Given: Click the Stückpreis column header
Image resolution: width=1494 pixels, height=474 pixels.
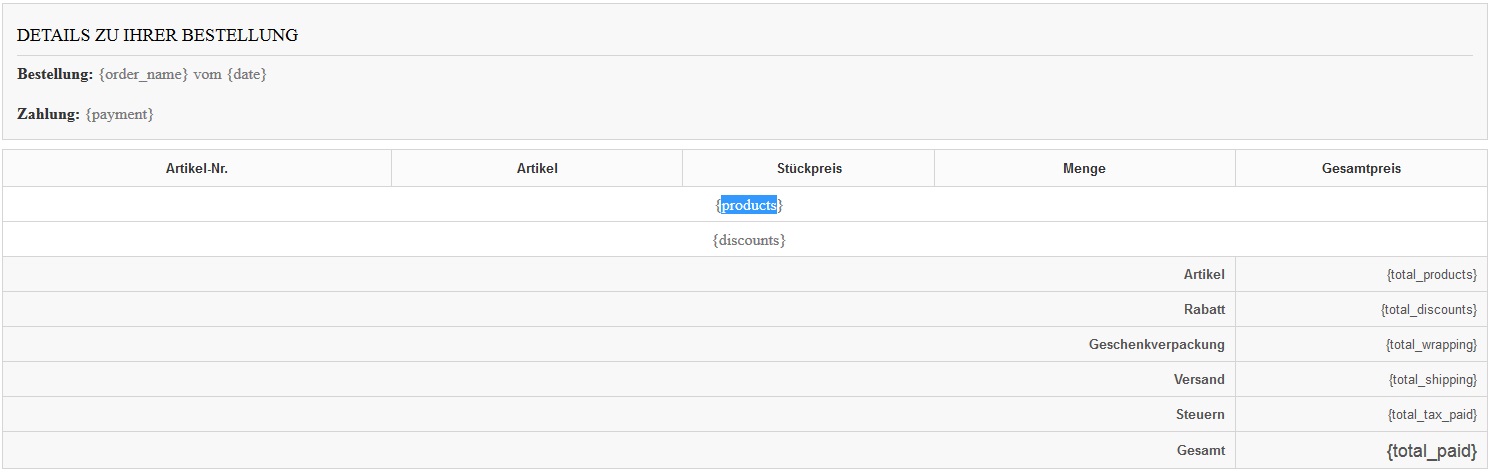Looking at the screenshot, I should coord(809,169).
